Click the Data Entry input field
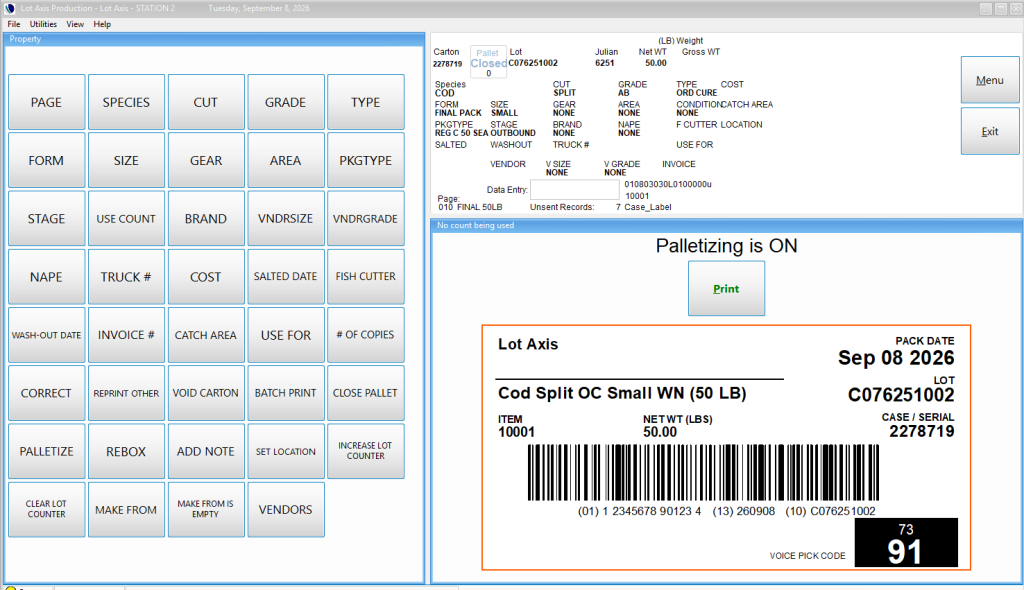The height and width of the screenshot is (590, 1024). pyautogui.click(x=575, y=189)
